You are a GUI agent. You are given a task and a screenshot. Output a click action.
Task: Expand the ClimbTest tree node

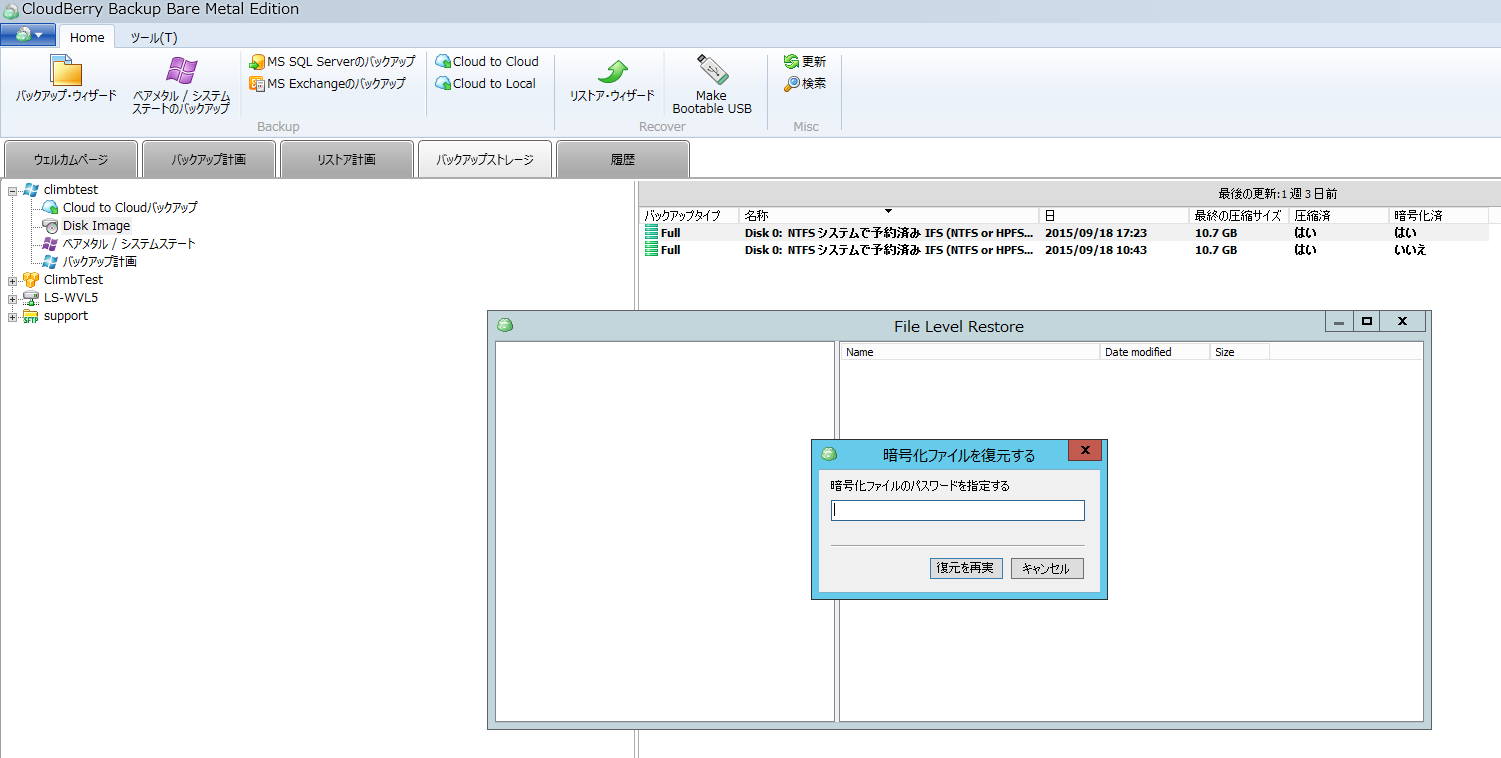pyautogui.click(x=13, y=280)
